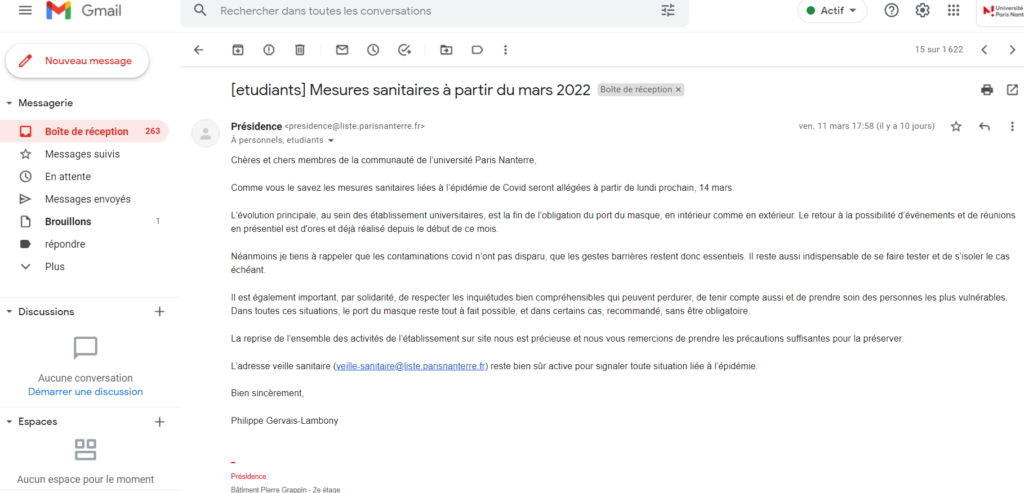Viewport: 1024px width, 493px height.
Task: Start a new discussion plus icon
Action: [159, 312]
